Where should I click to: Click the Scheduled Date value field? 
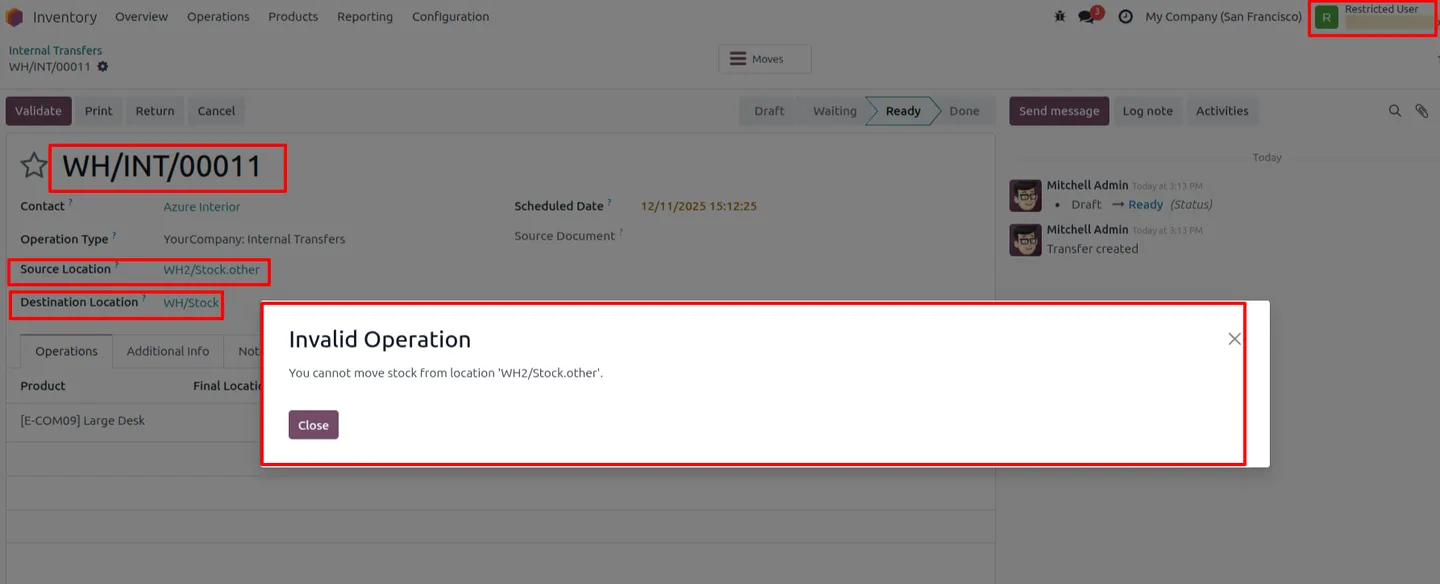click(x=699, y=207)
